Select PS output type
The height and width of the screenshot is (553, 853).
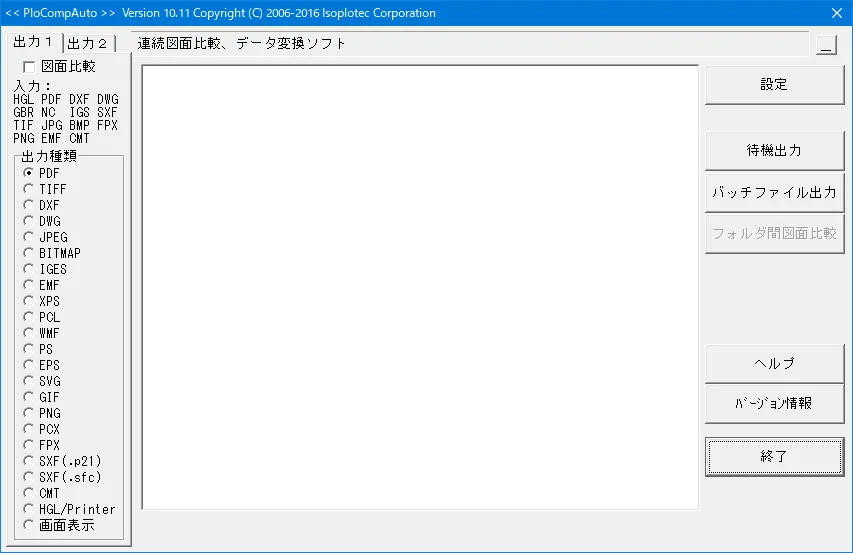pyautogui.click(x=38, y=349)
